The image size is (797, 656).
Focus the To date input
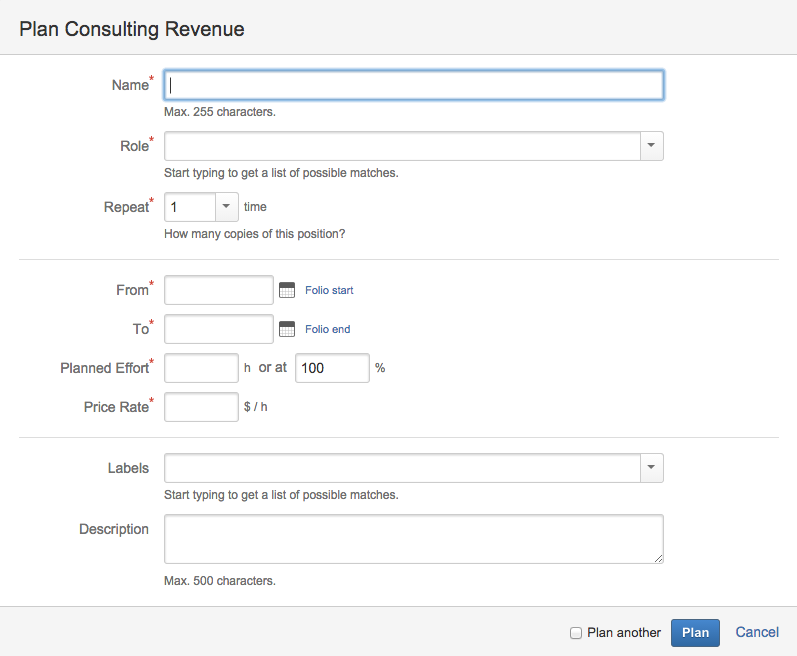click(218, 329)
